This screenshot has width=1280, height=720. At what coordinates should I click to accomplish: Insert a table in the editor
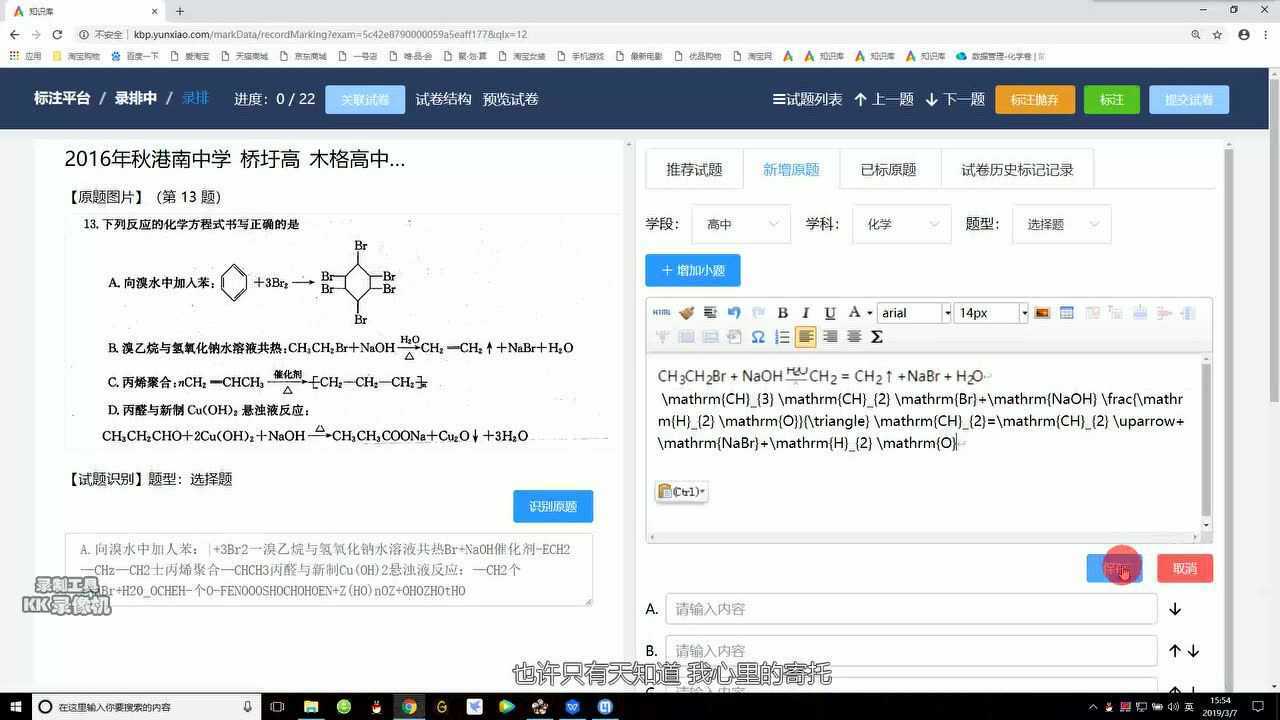[1066, 312]
